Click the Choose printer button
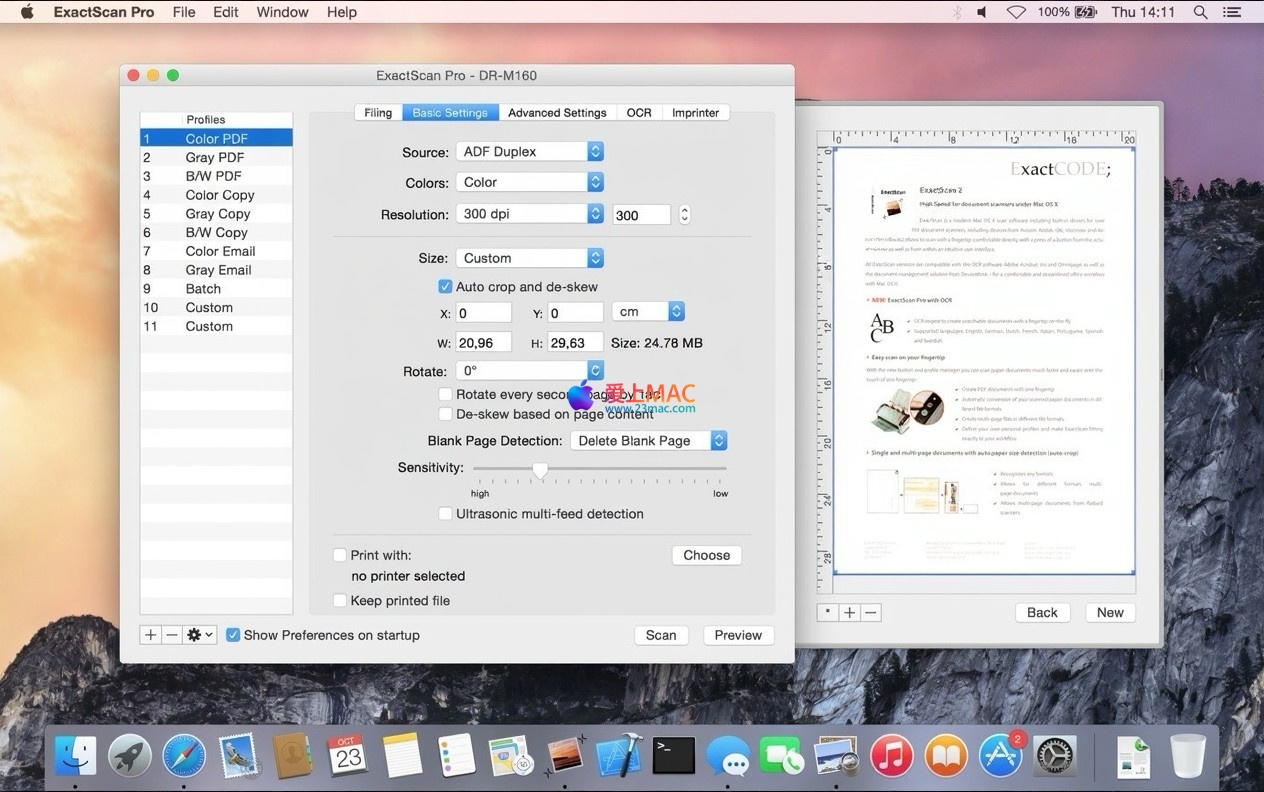Viewport: 1264px width, 792px height. [706, 555]
